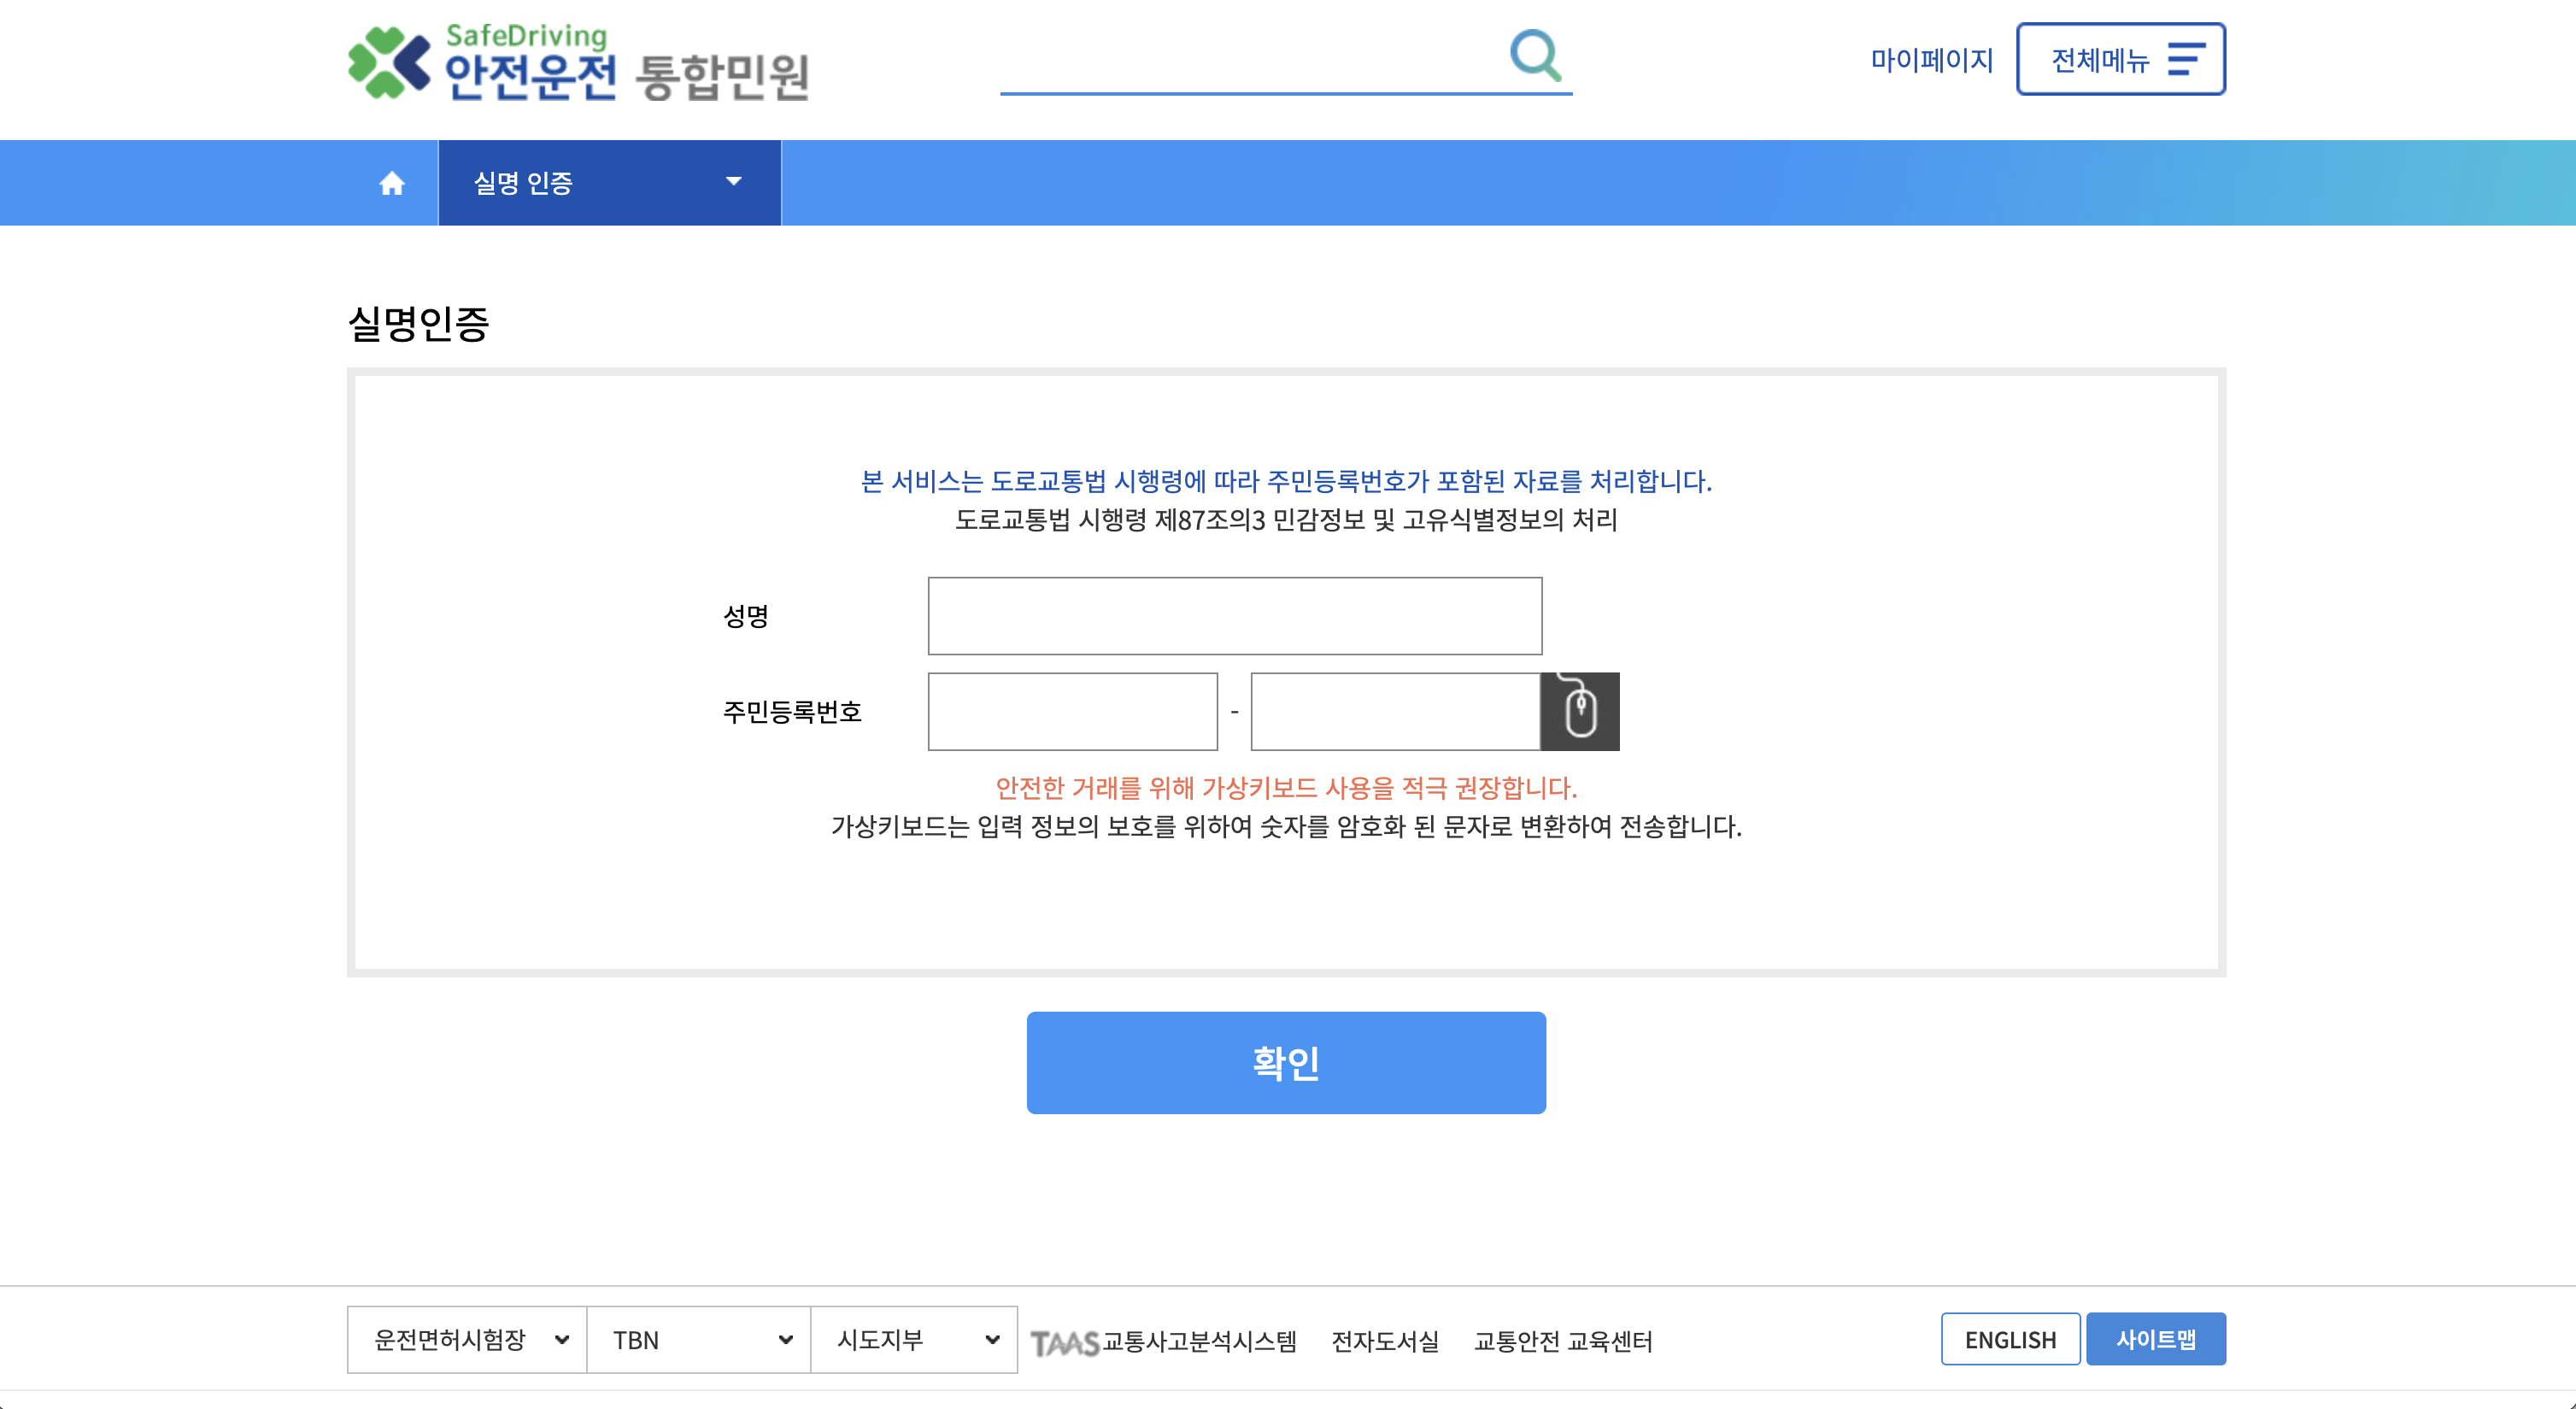This screenshot has width=2576, height=1409.
Task: Click the 실명인증 page heading
Action: tap(418, 323)
